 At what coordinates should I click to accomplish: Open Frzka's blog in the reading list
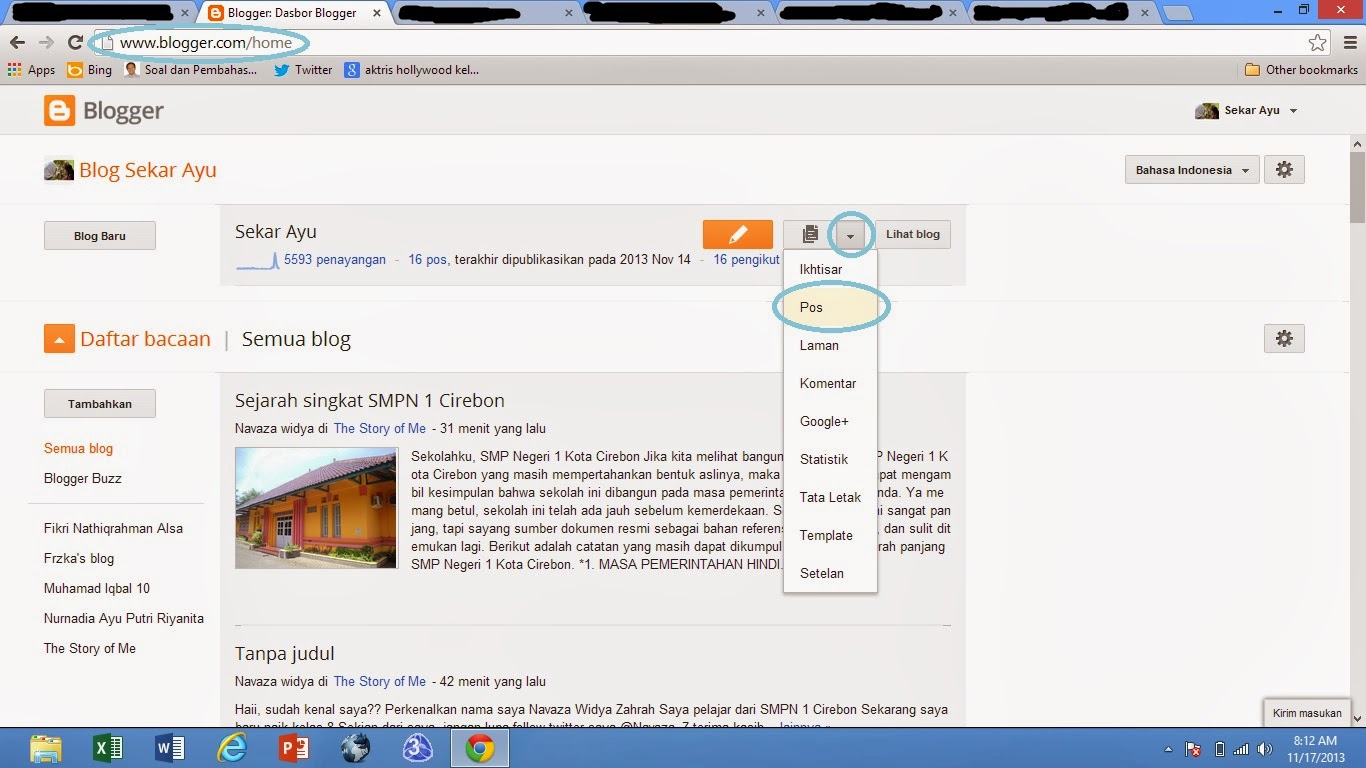point(79,558)
